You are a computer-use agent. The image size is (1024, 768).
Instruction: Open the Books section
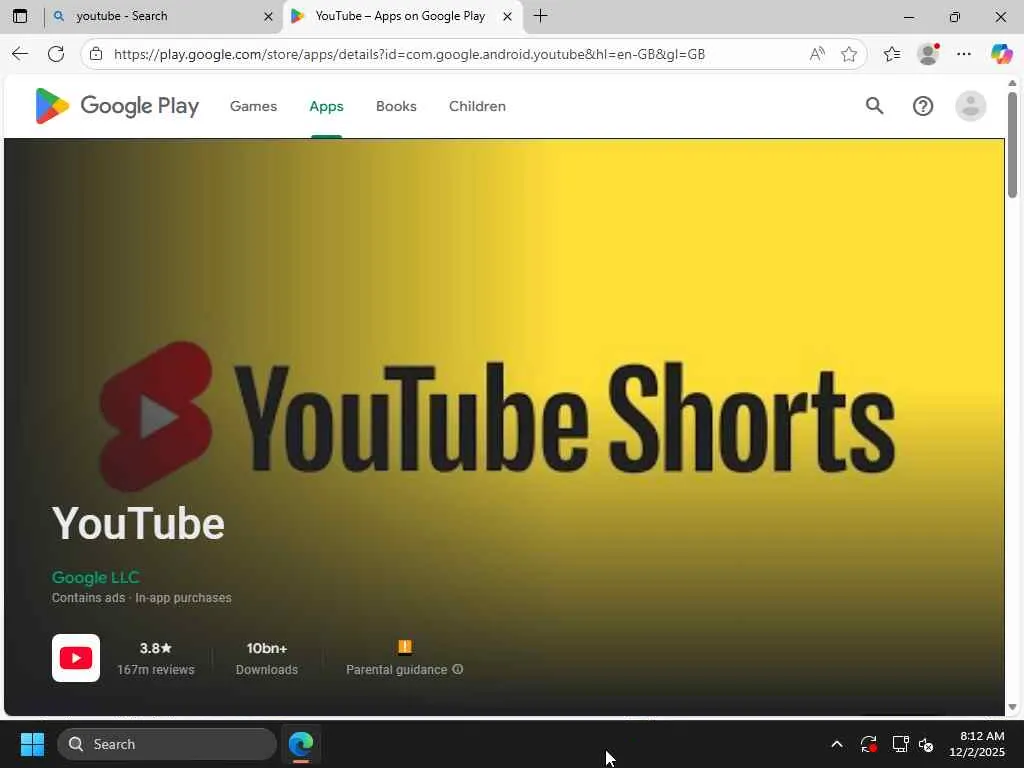[x=396, y=106]
